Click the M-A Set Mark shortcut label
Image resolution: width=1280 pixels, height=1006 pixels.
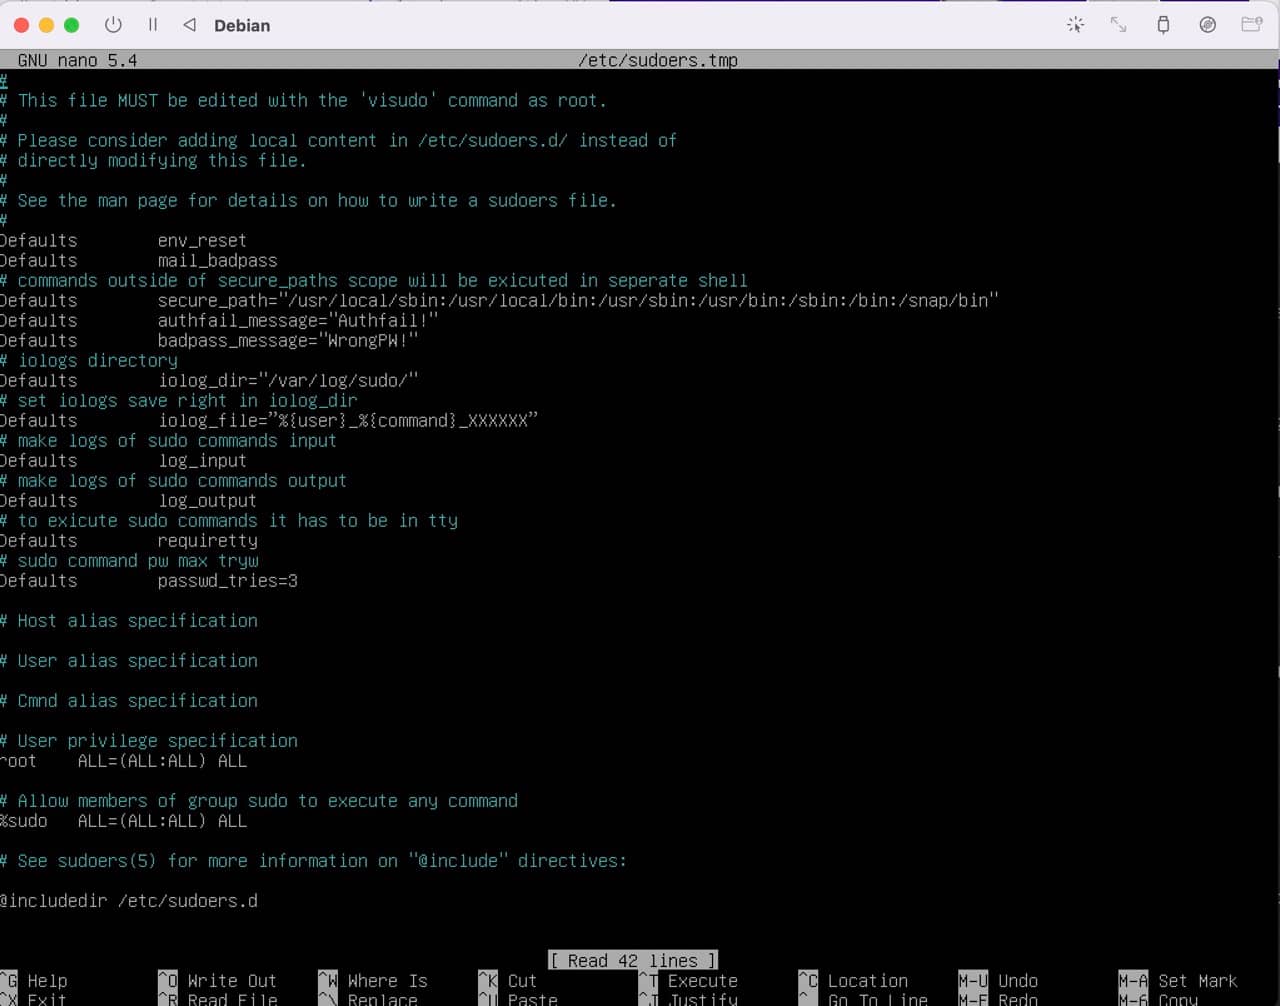click(x=1178, y=981)
